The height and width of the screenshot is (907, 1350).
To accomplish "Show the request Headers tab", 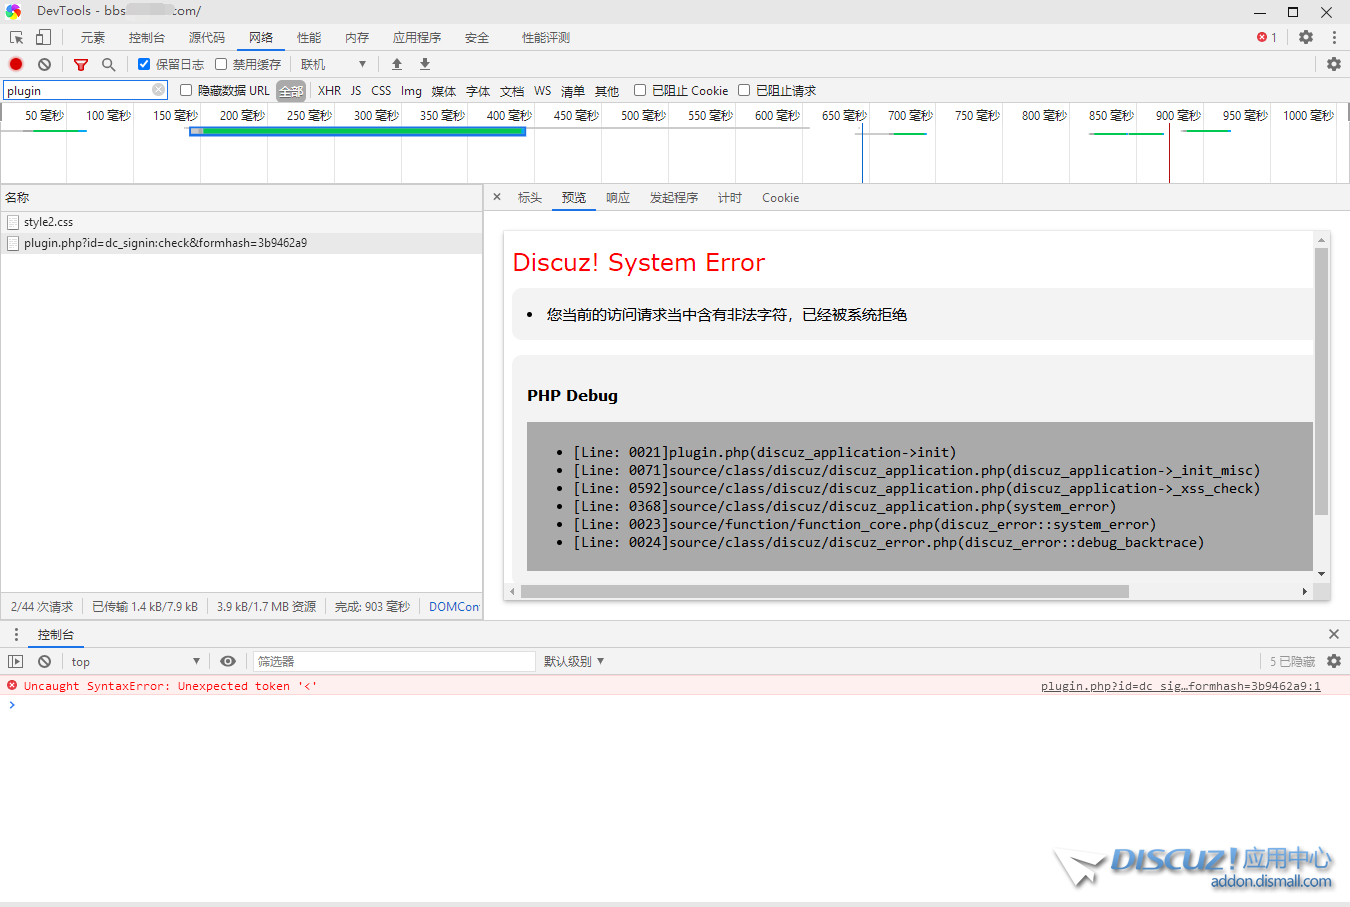I will [x=530, y=197].
